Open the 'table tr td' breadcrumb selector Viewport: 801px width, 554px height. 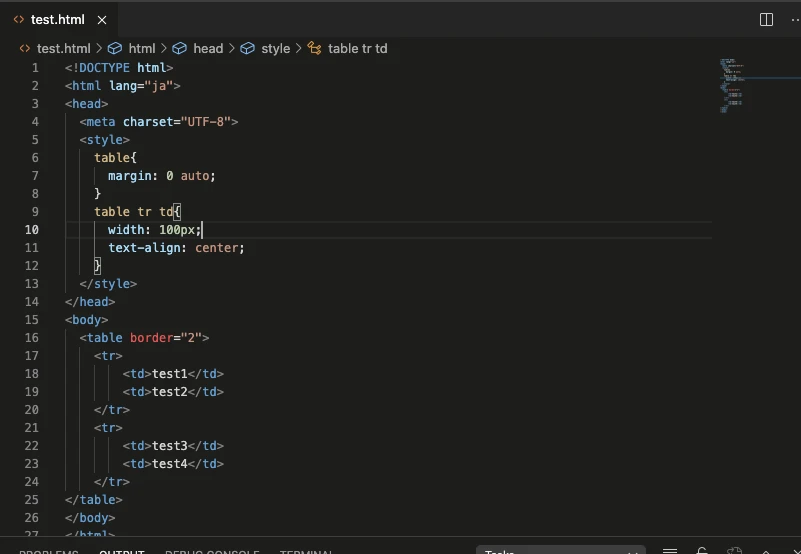[347, 49]
